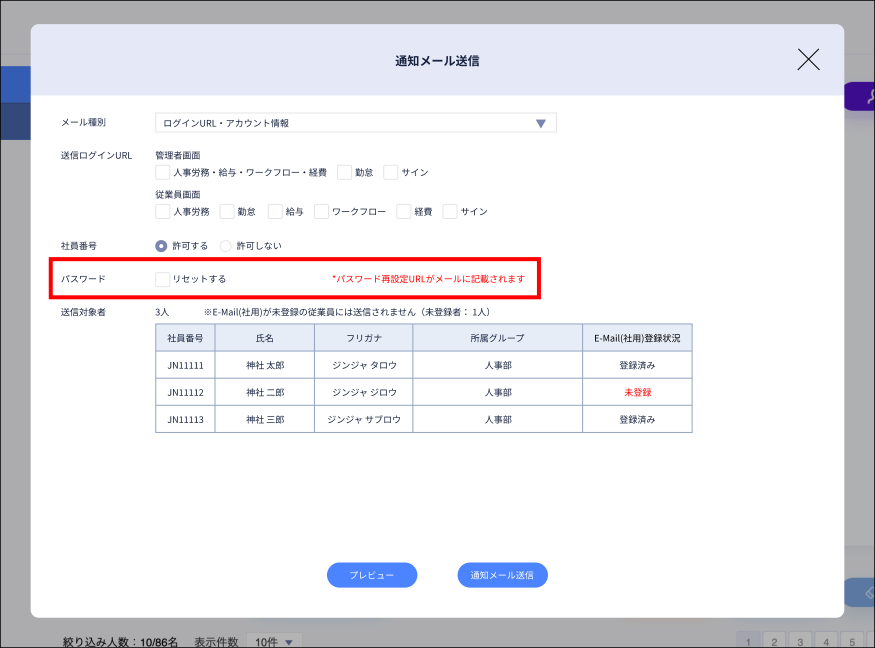
Task: Click the プレビュー button
Action: [x=371, y=575]
